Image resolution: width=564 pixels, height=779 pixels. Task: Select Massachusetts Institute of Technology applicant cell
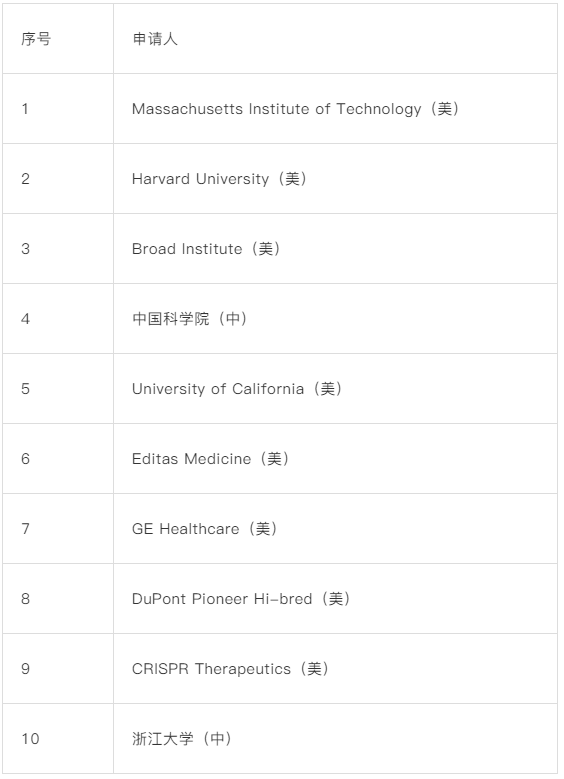335,109
